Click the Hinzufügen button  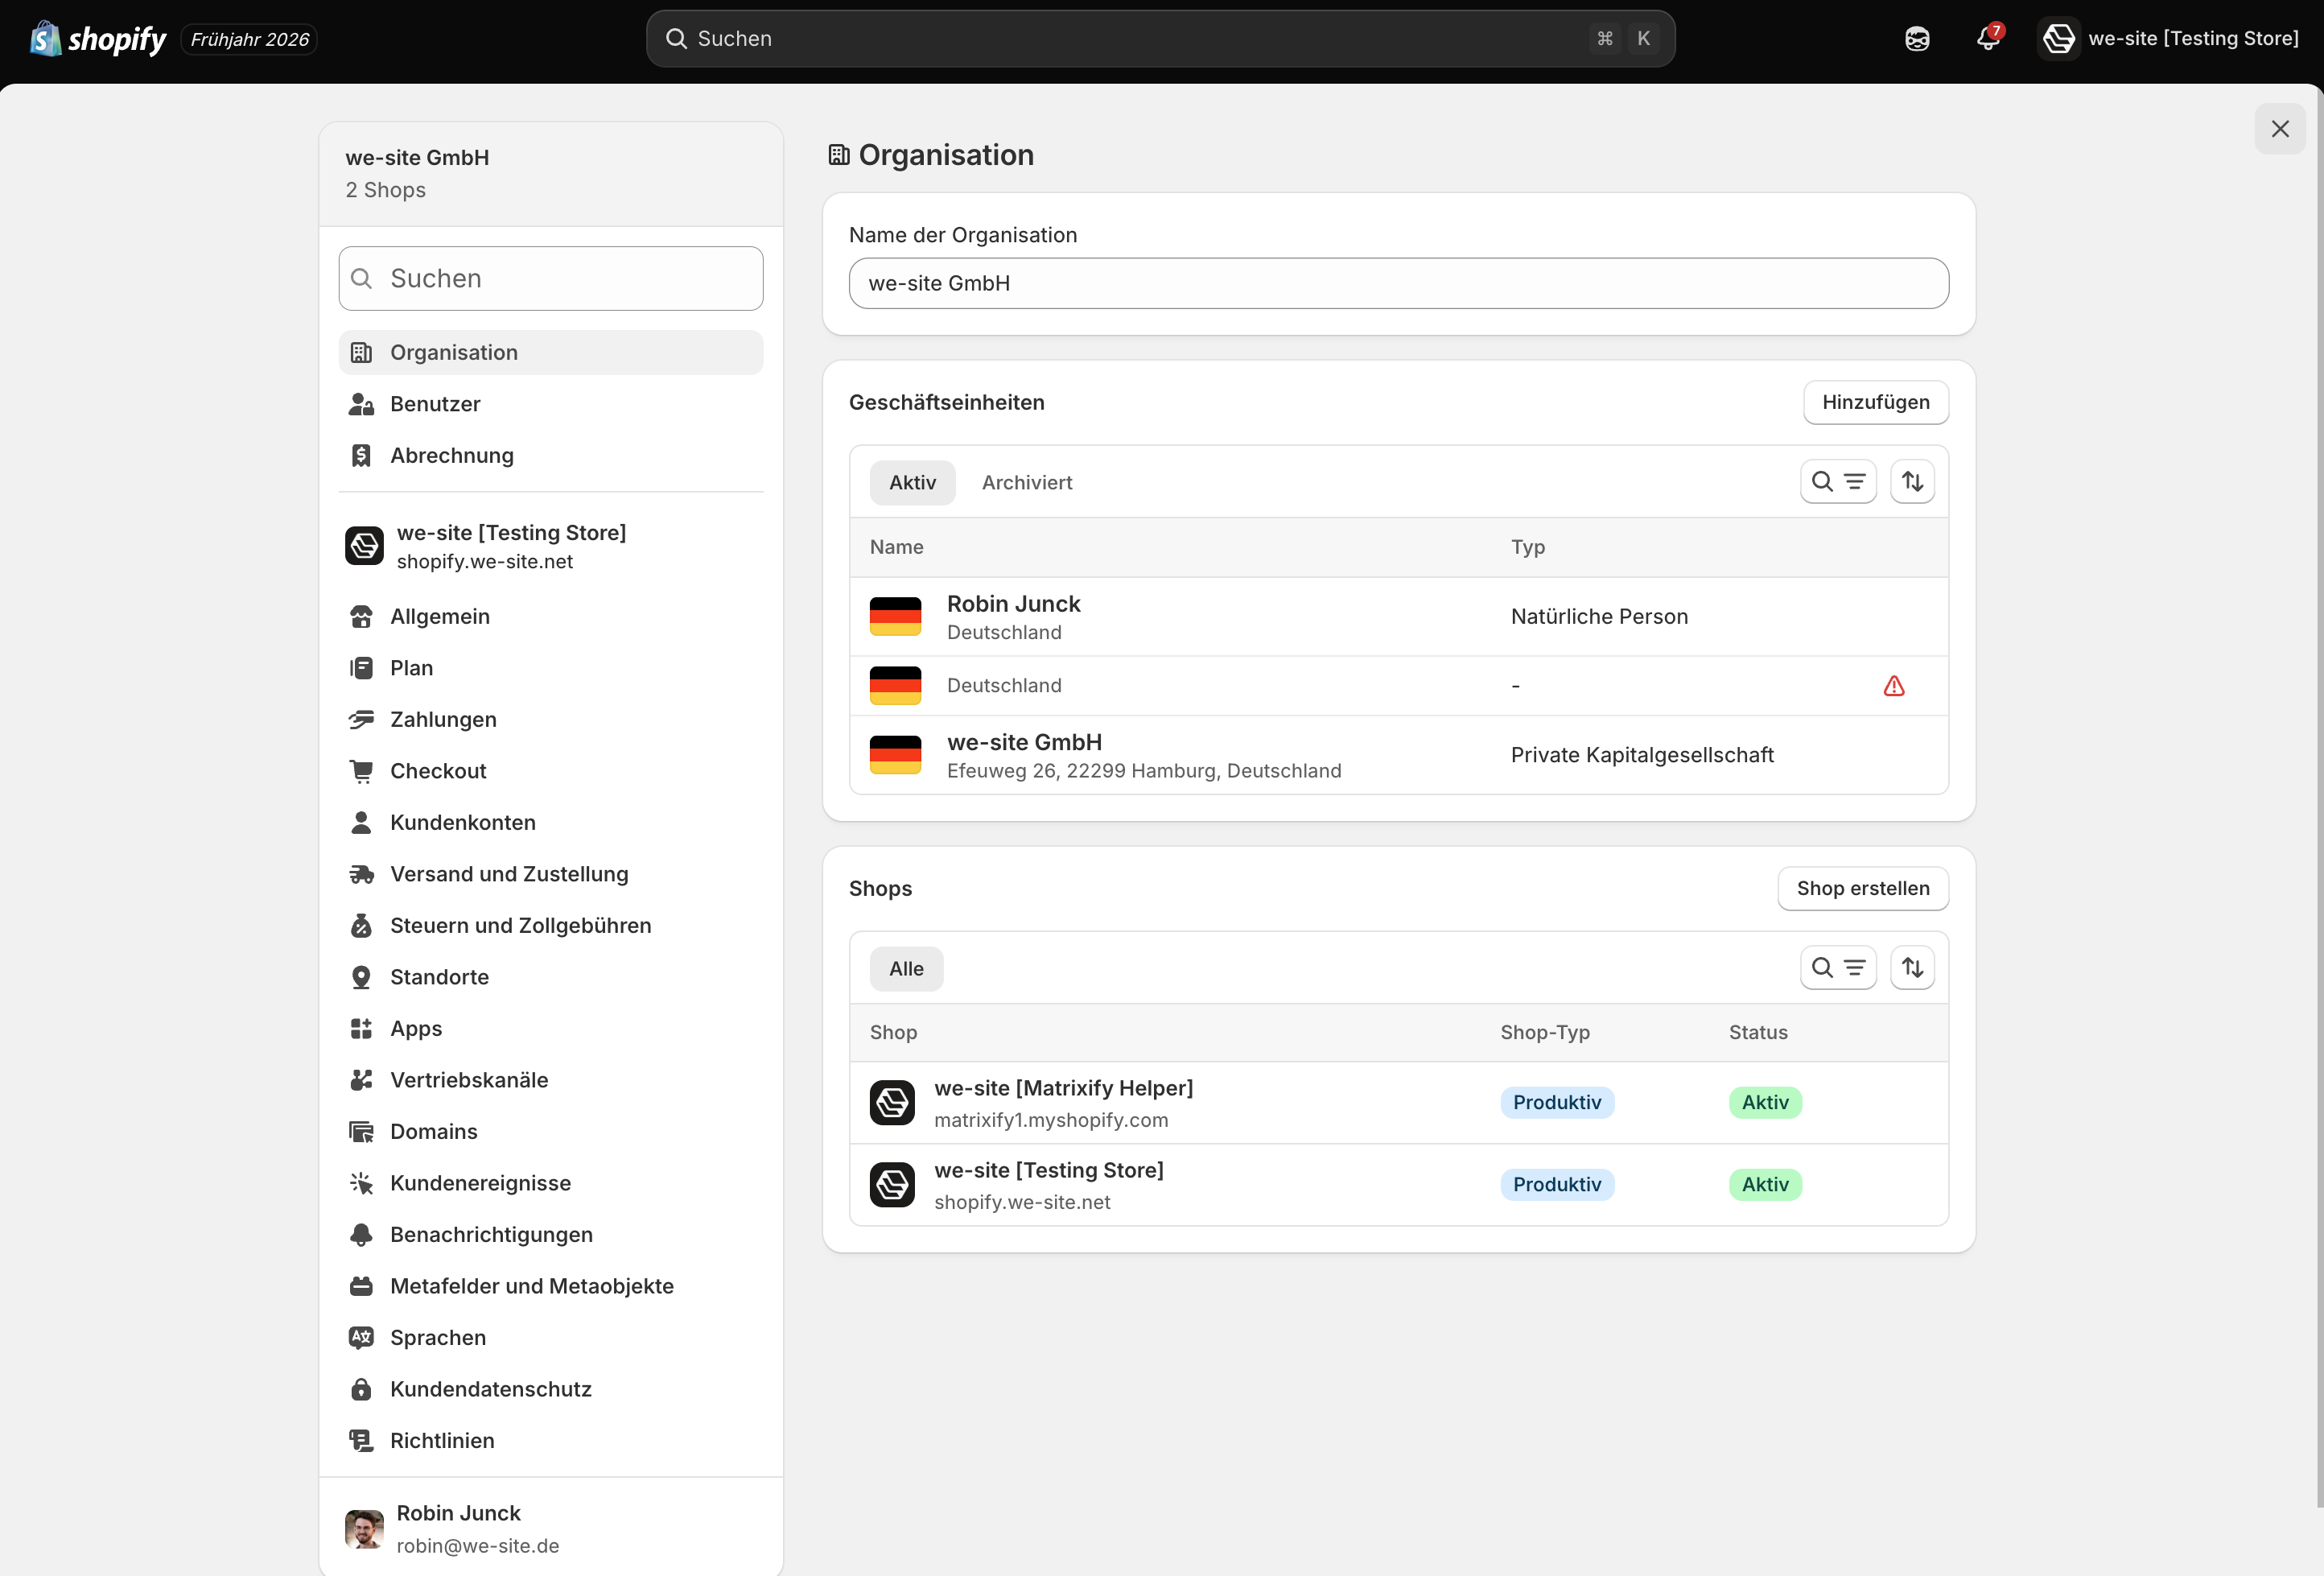coord(1876,402)
